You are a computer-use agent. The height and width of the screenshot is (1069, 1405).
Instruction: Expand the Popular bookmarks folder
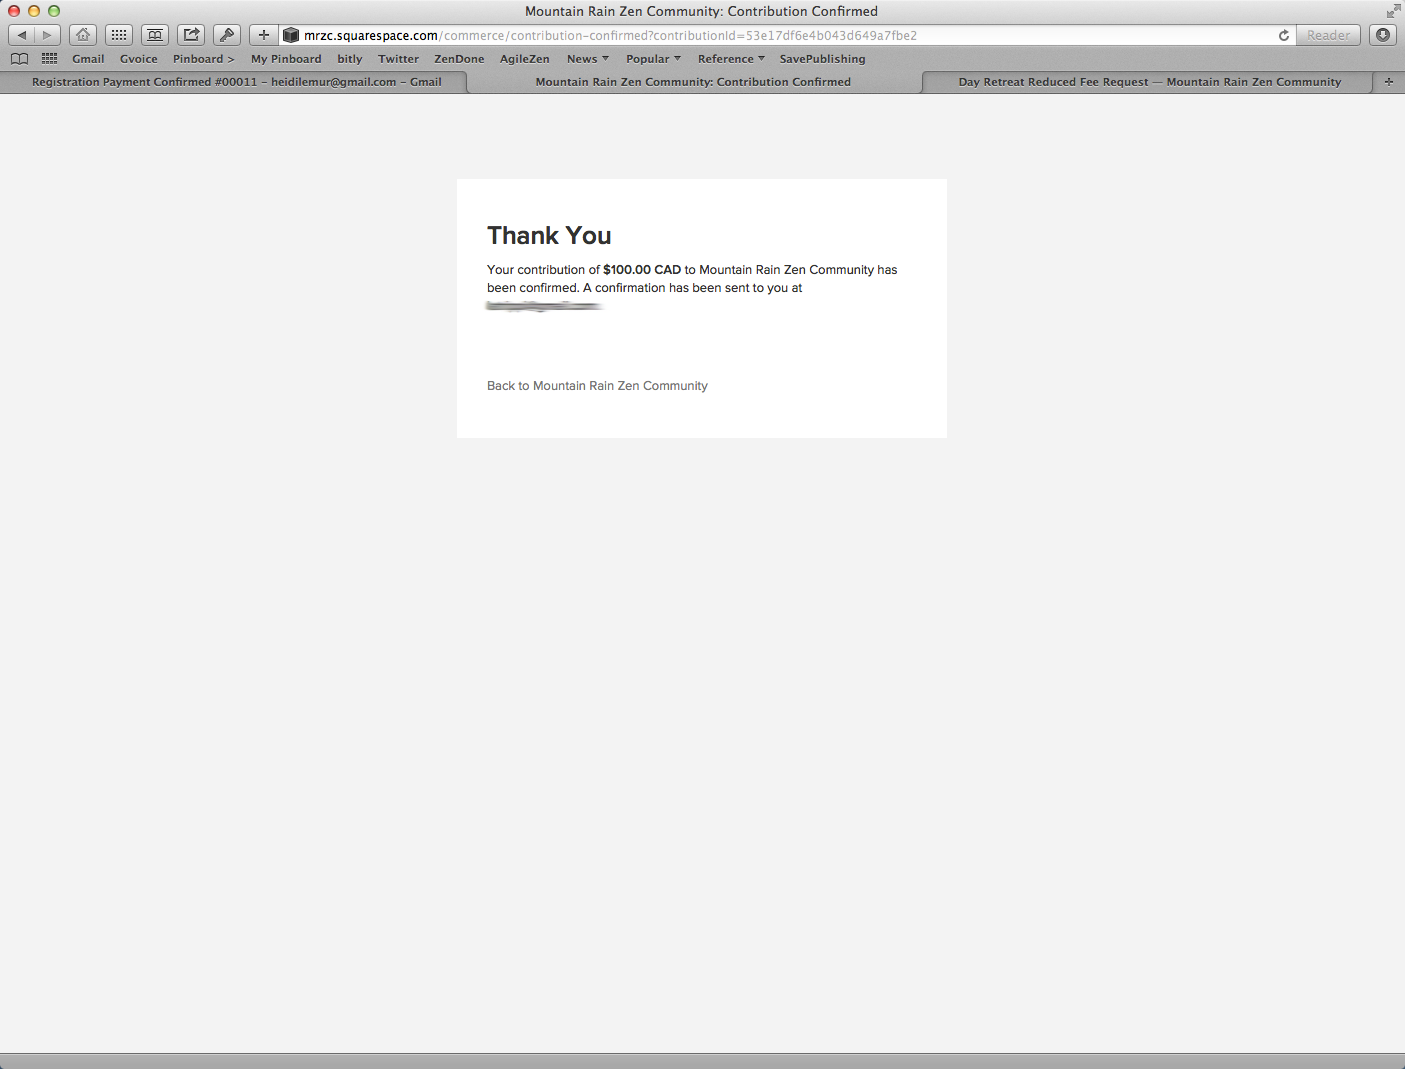coord(654,59)
